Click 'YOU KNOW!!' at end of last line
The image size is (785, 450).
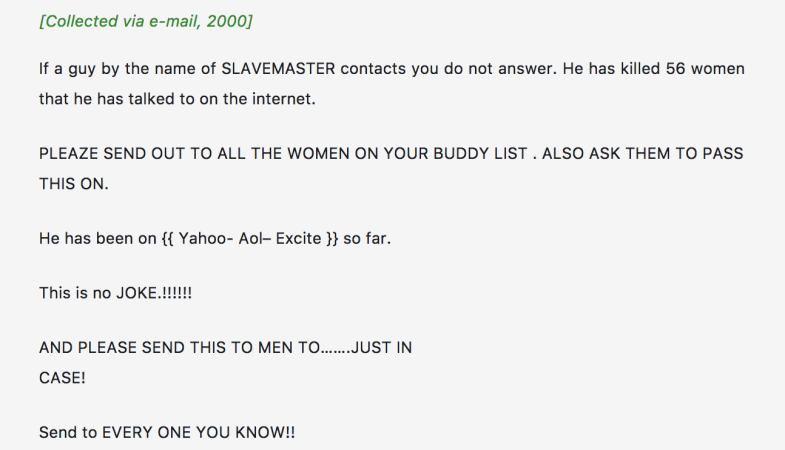coord(245,432)
